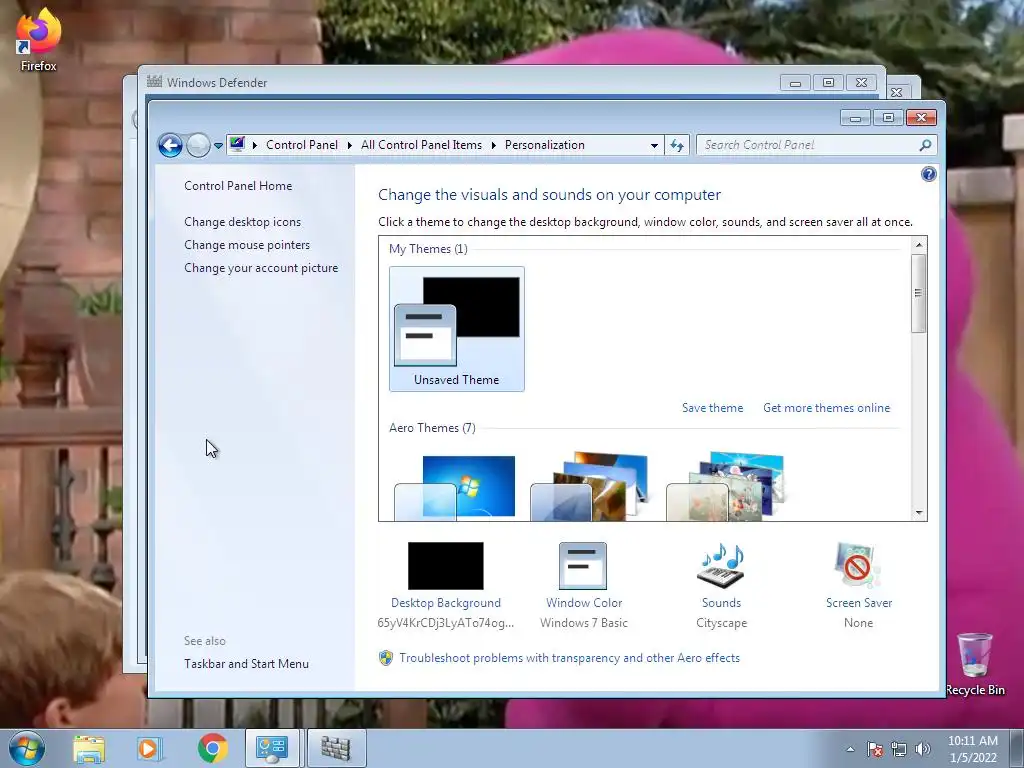Click the computer icon in the address bar
Viewport: 1024px width, 768px height.
point(238,144)
